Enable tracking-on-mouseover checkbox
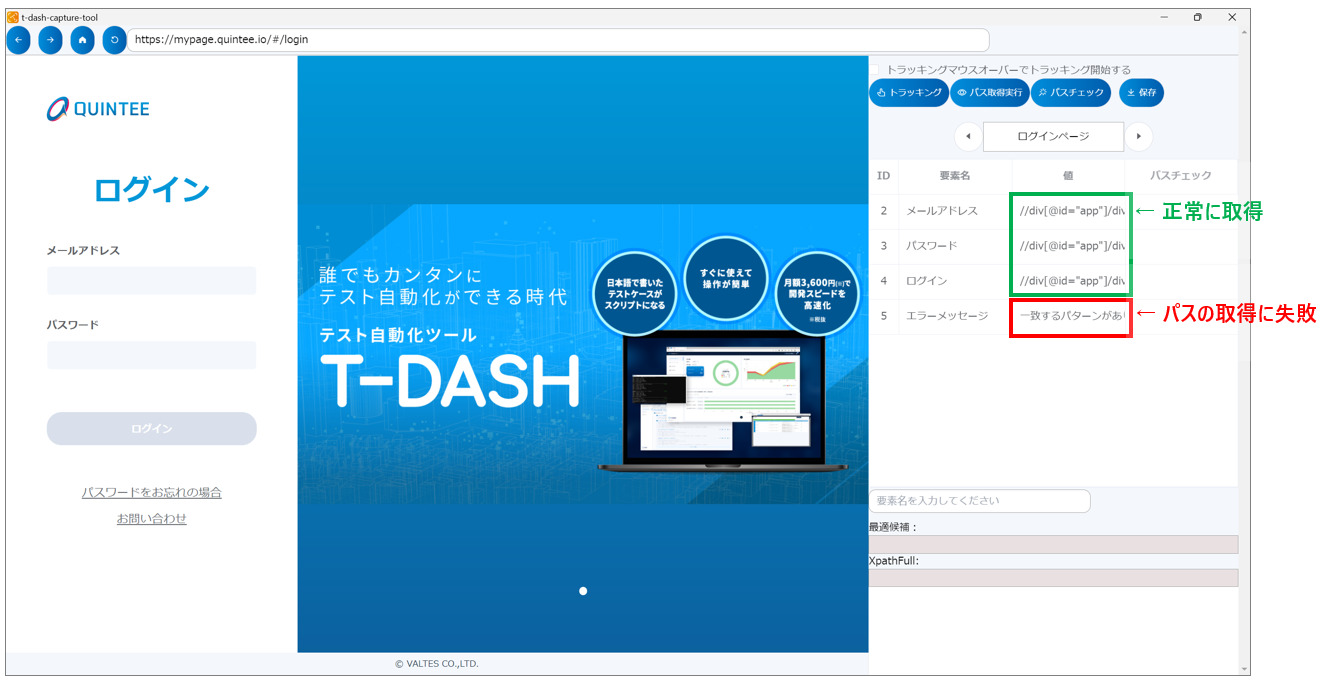 click(874, 70)
